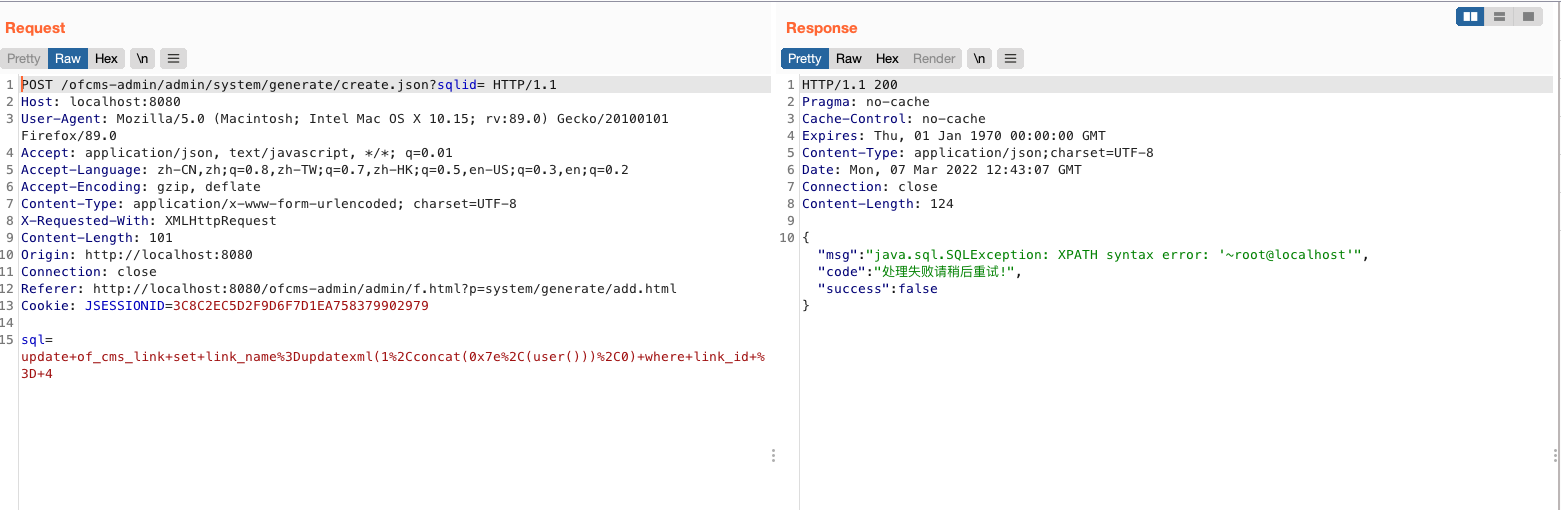
Task: Click the response Content-Type header
Action: pos(978,153)
